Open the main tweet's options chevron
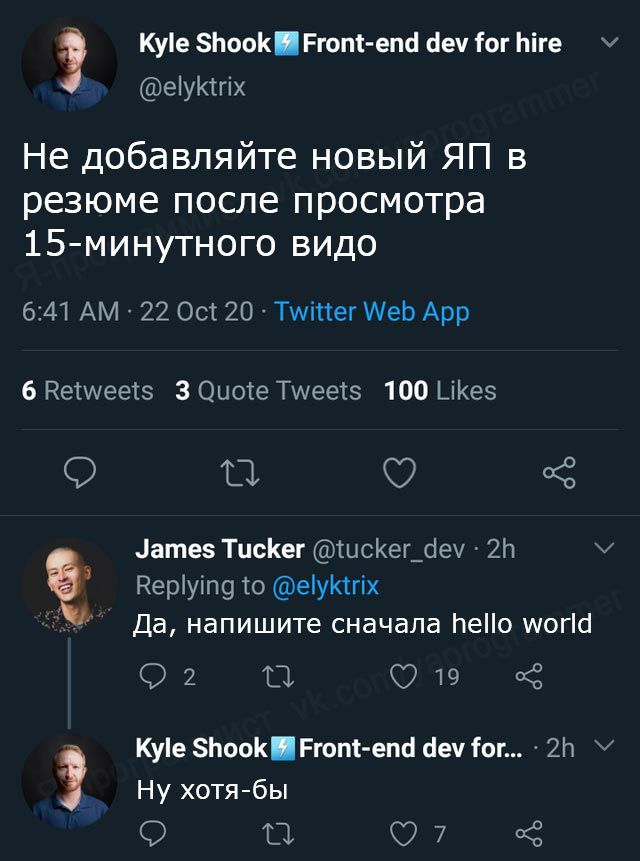 pos(608,43)
